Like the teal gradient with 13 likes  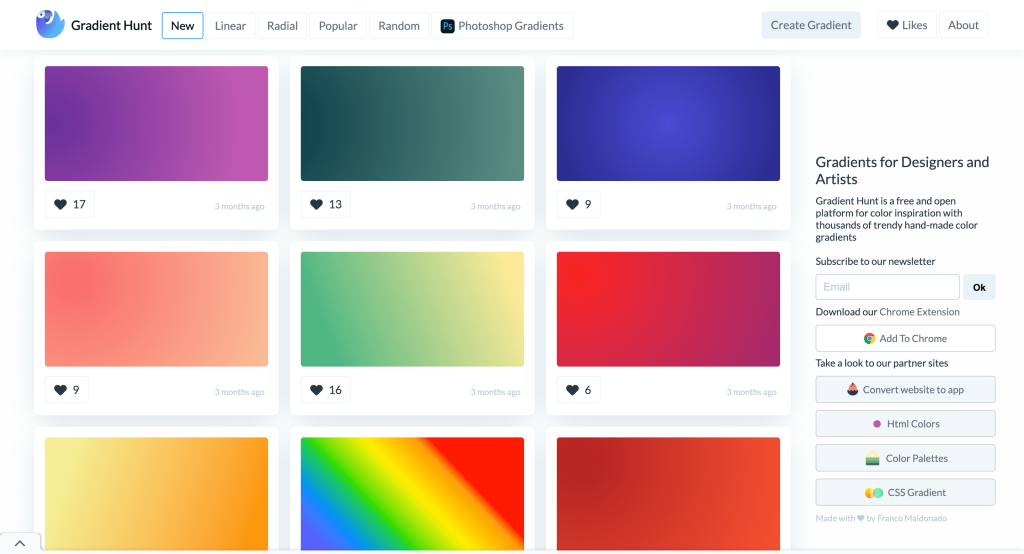click(326, 204)
